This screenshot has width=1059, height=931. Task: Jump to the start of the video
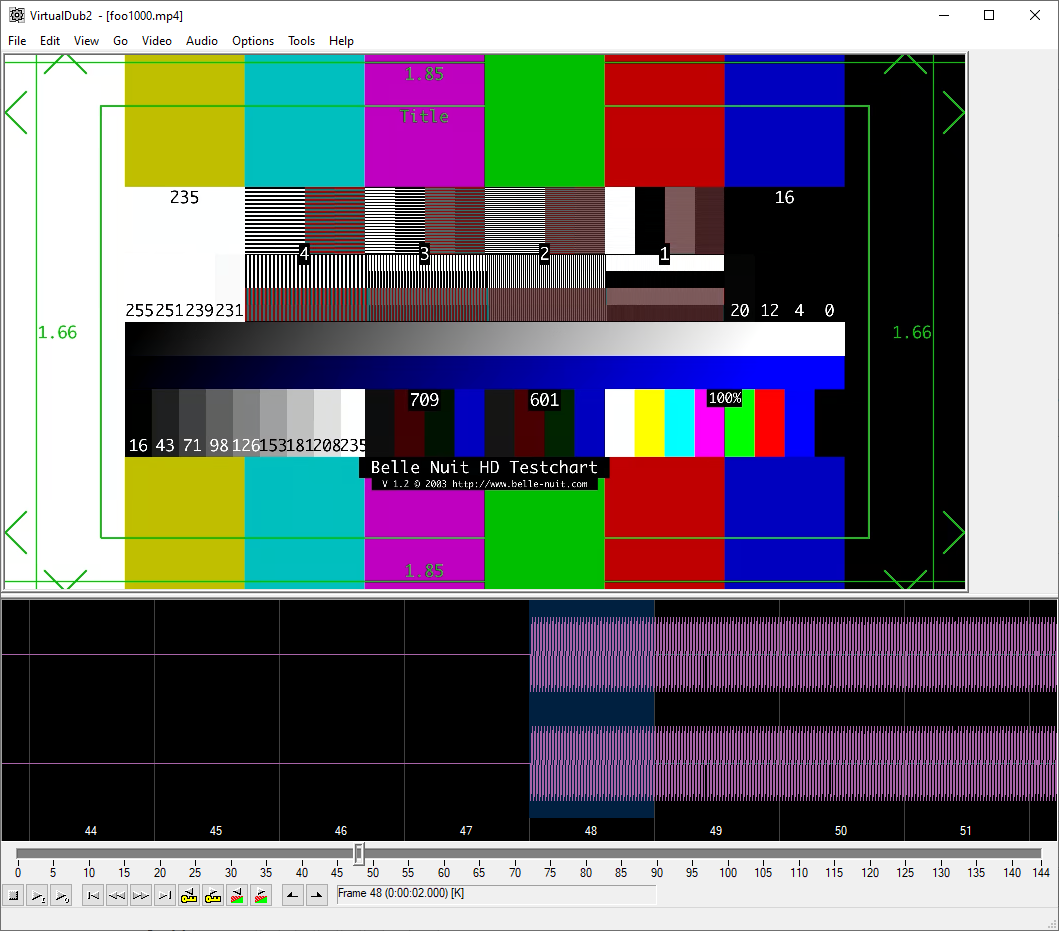point(93,895)
